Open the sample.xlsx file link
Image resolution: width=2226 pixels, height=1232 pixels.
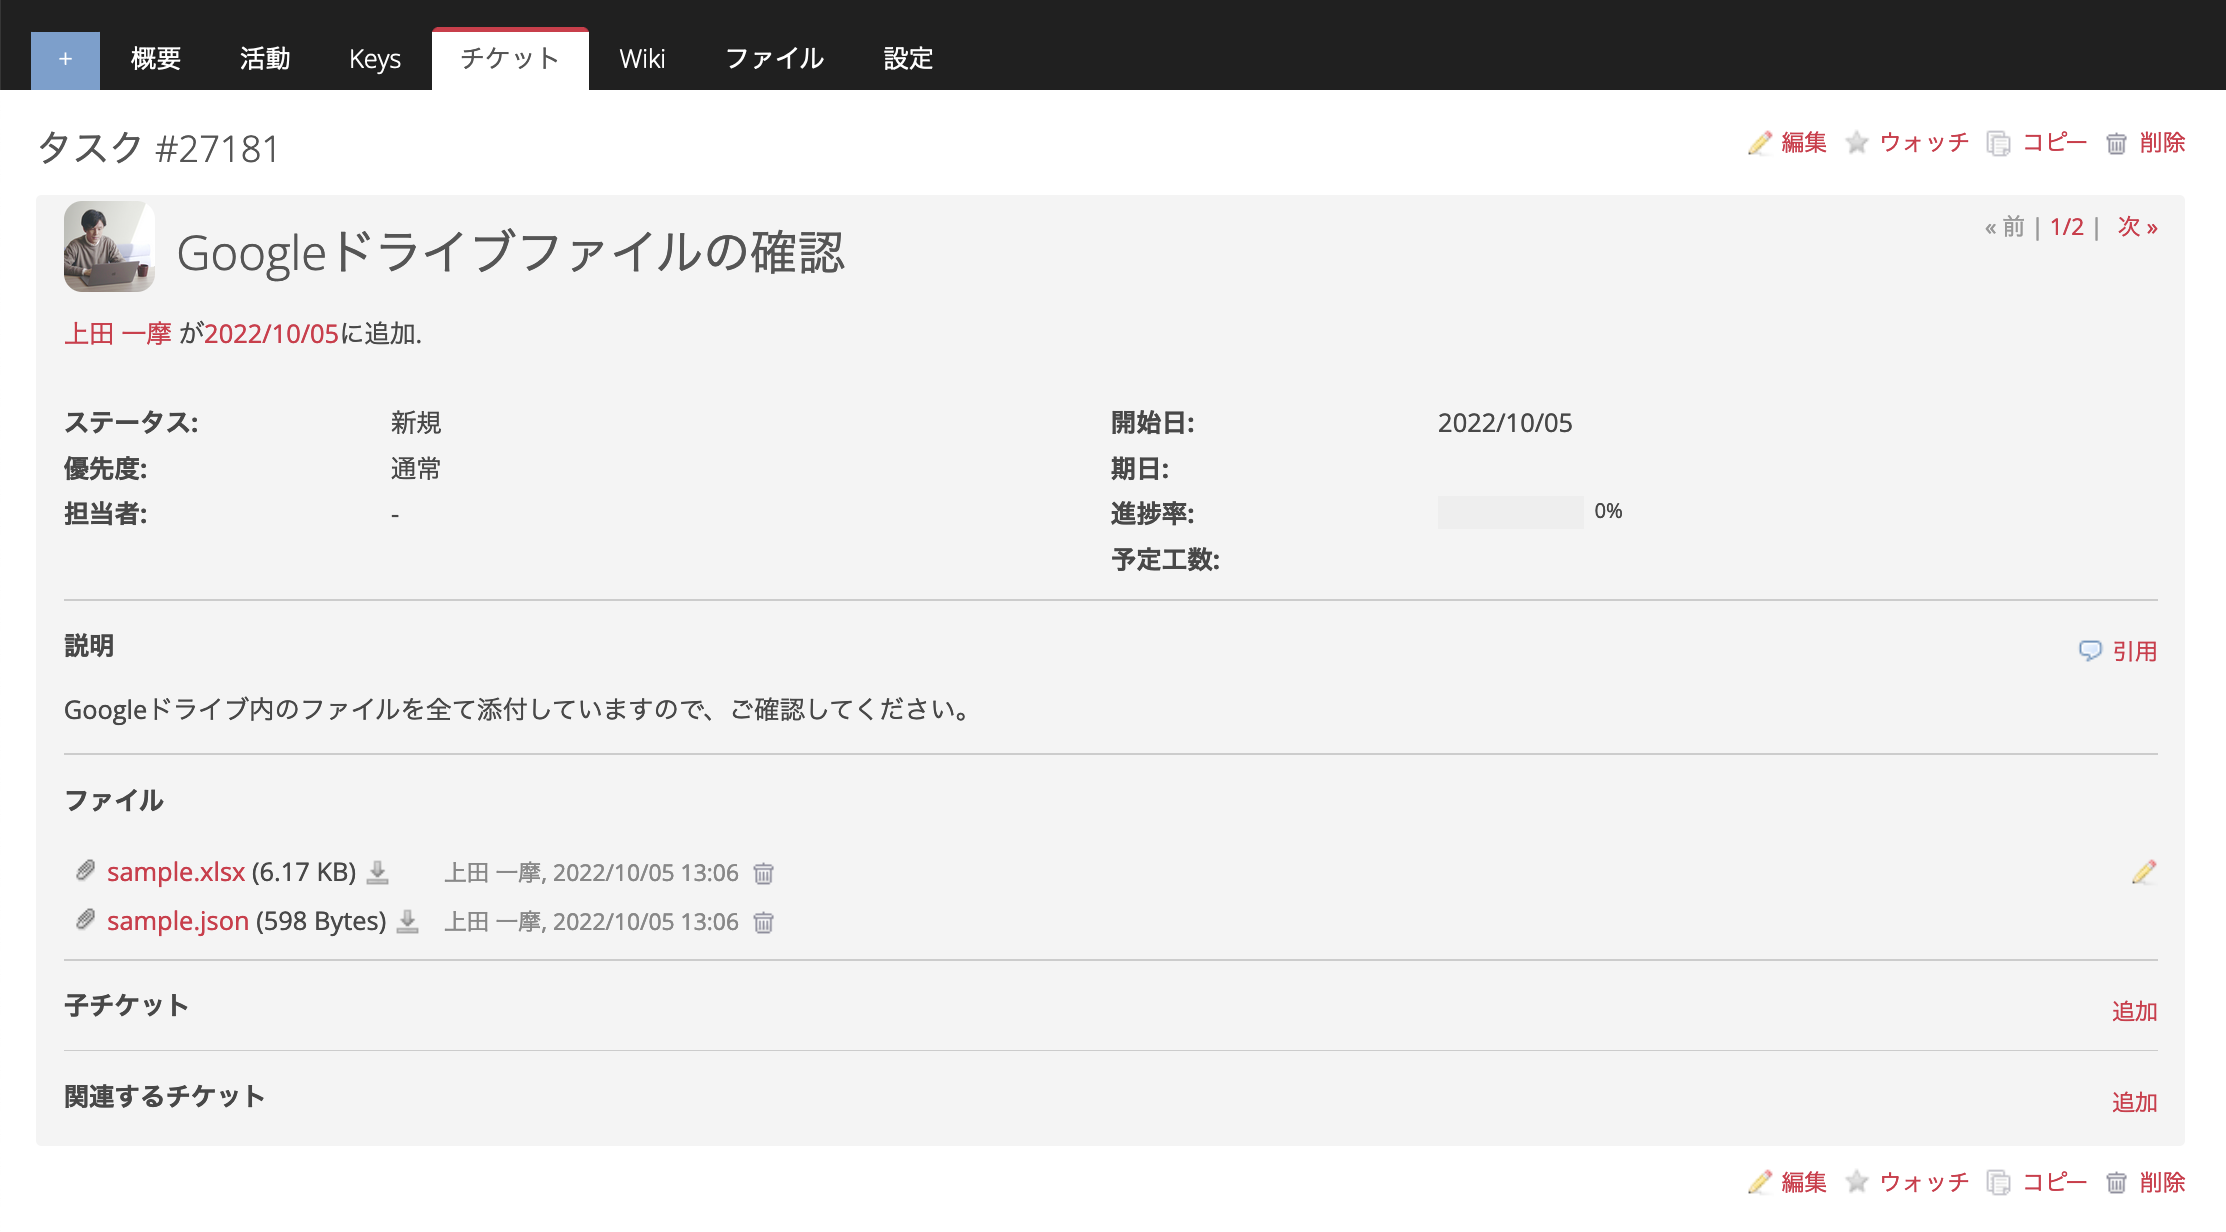click(x=176, y=872)
